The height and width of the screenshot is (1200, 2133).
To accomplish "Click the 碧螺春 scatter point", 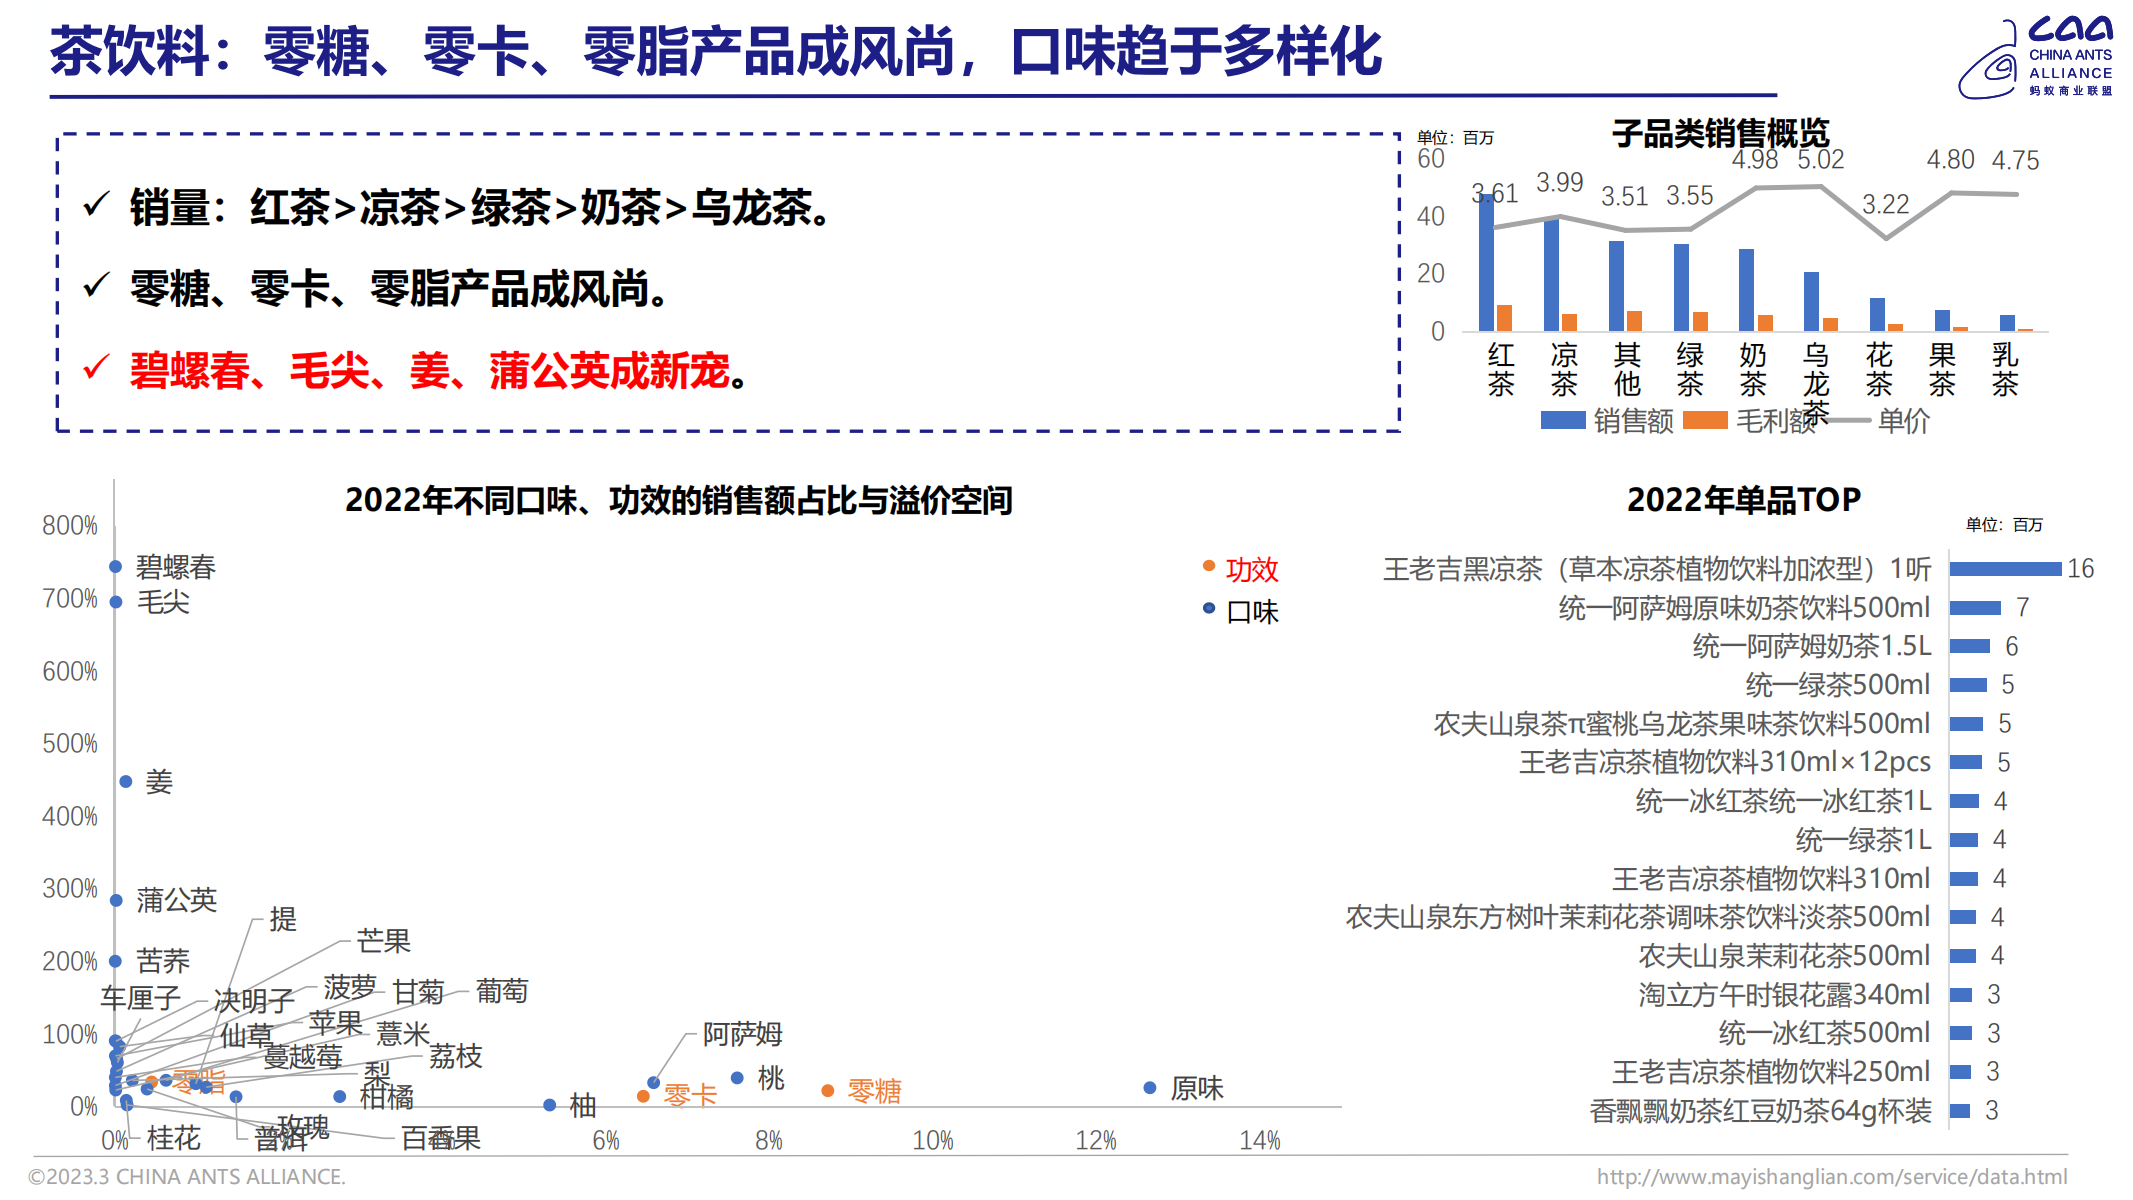I will (116, 567).
